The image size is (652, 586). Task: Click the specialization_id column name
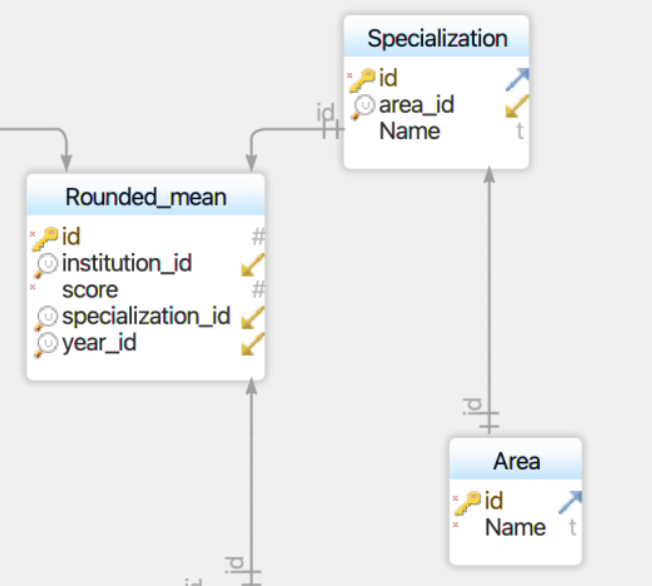pos(146,317)
